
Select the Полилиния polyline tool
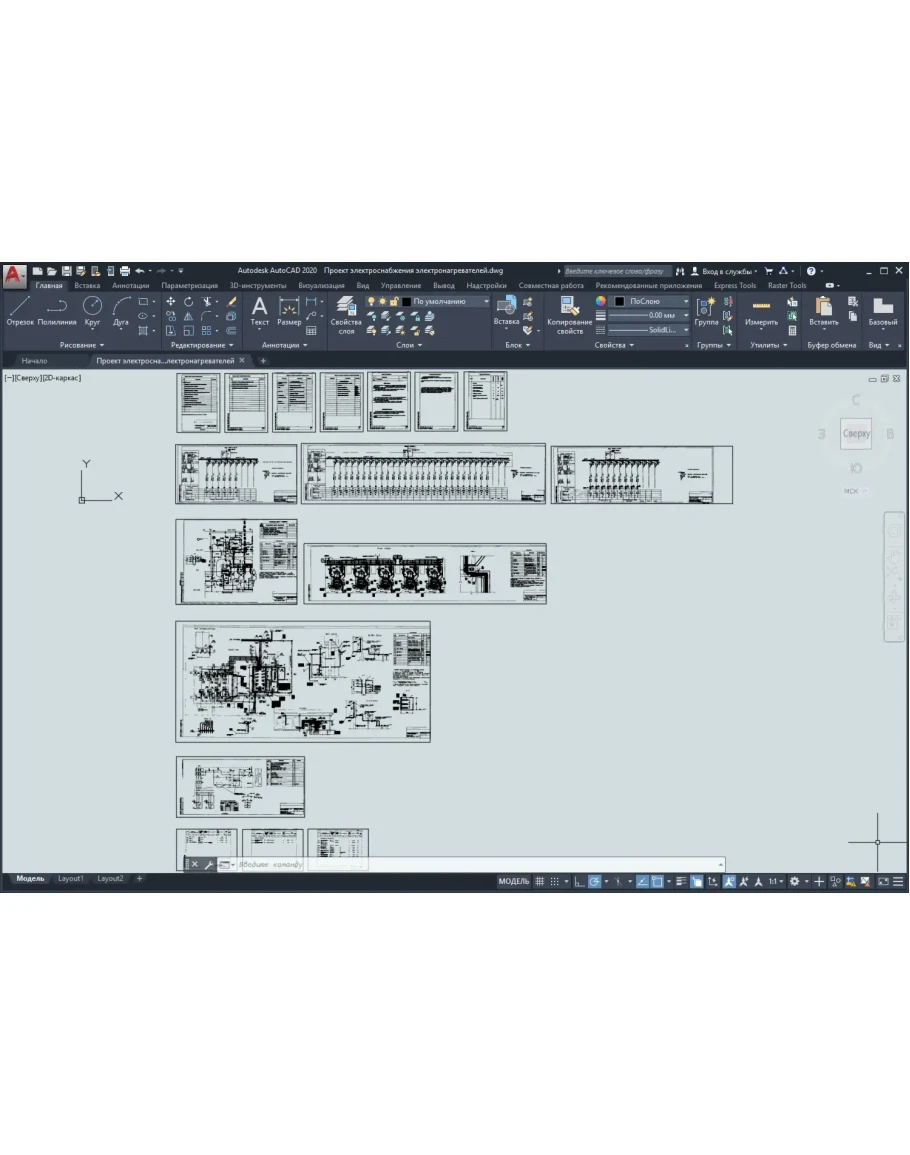point(57,309)
